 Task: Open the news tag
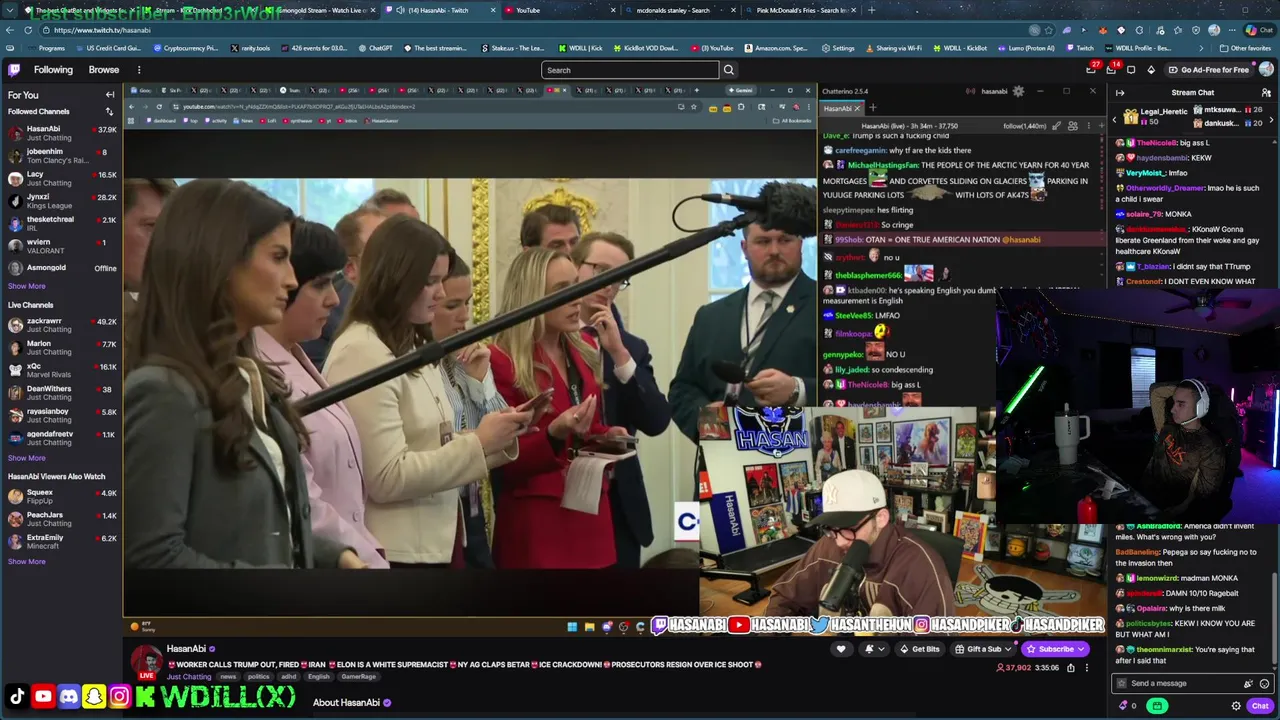point(228,677)
